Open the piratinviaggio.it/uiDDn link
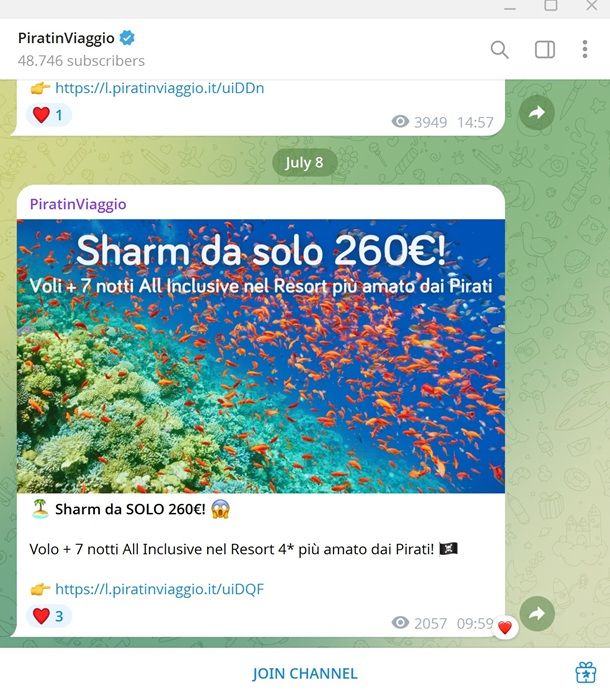Screen dimensions: 610x690 tap(160, 88)
